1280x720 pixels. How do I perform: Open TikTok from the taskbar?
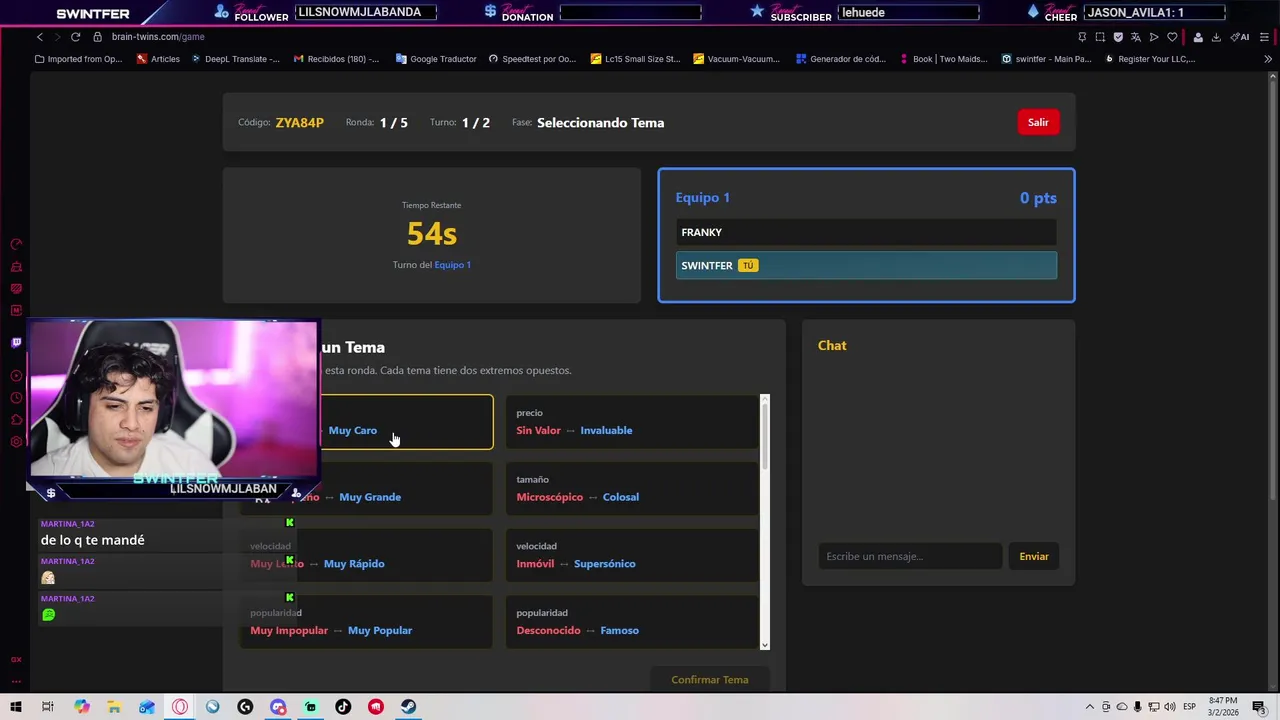pyautogui.click(x=343, y=707)
